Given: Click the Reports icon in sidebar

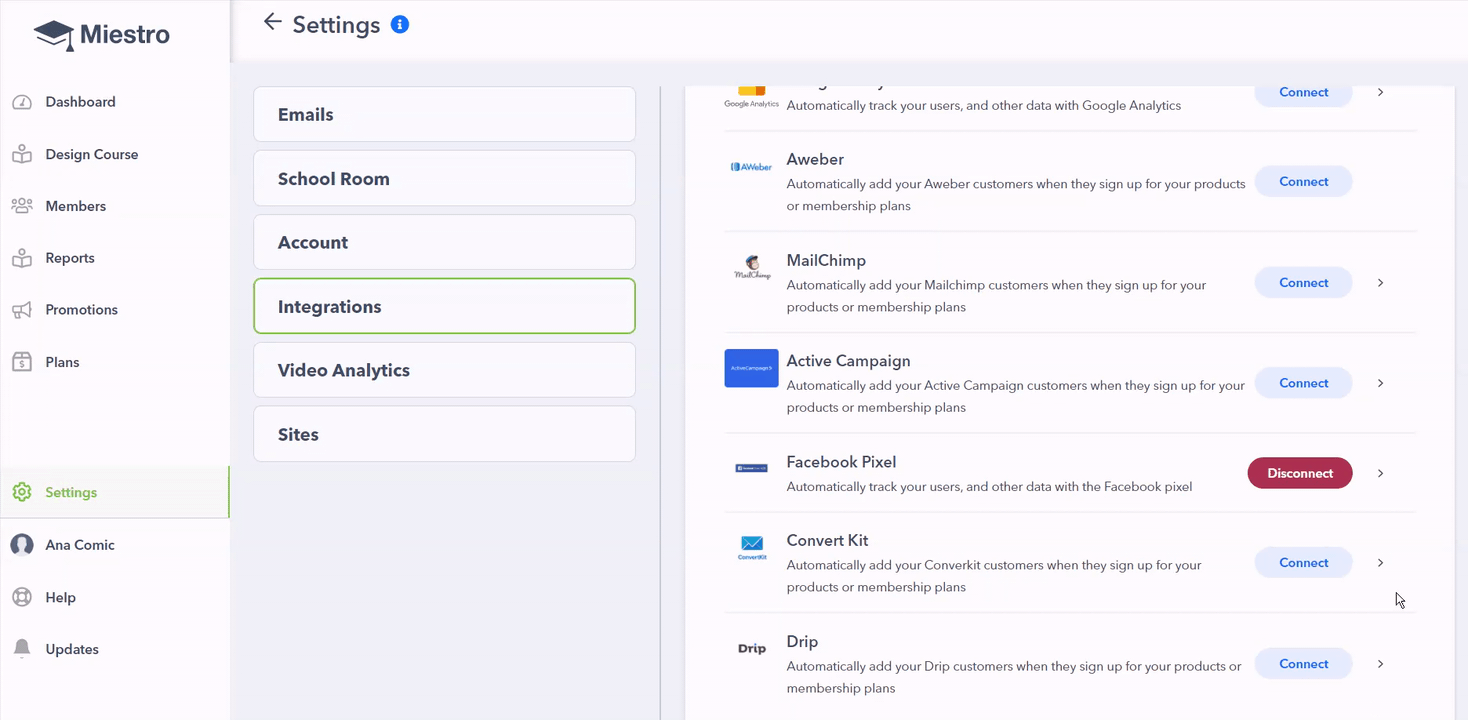Looking at the screenshot, I should 22,258.
